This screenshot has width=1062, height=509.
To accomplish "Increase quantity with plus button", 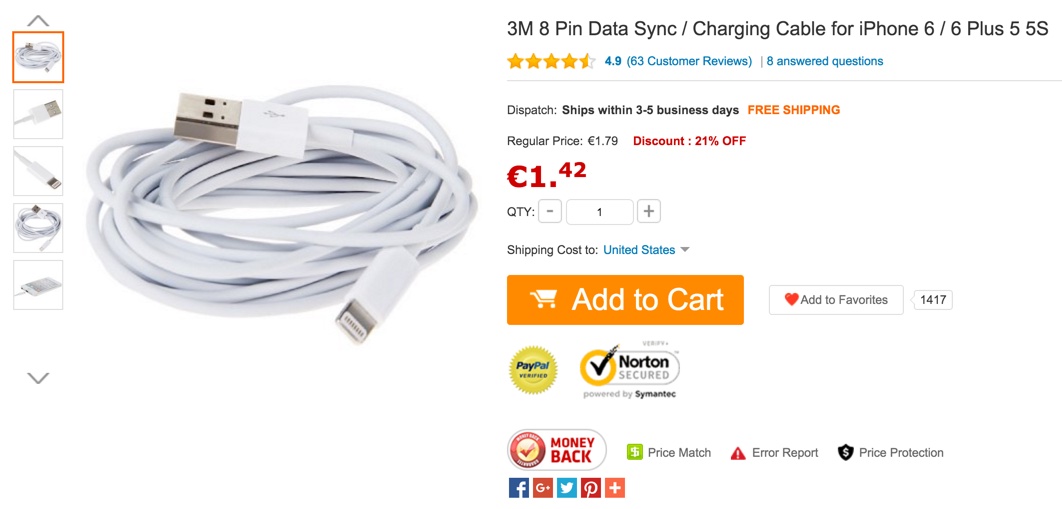I will (648, 212).
